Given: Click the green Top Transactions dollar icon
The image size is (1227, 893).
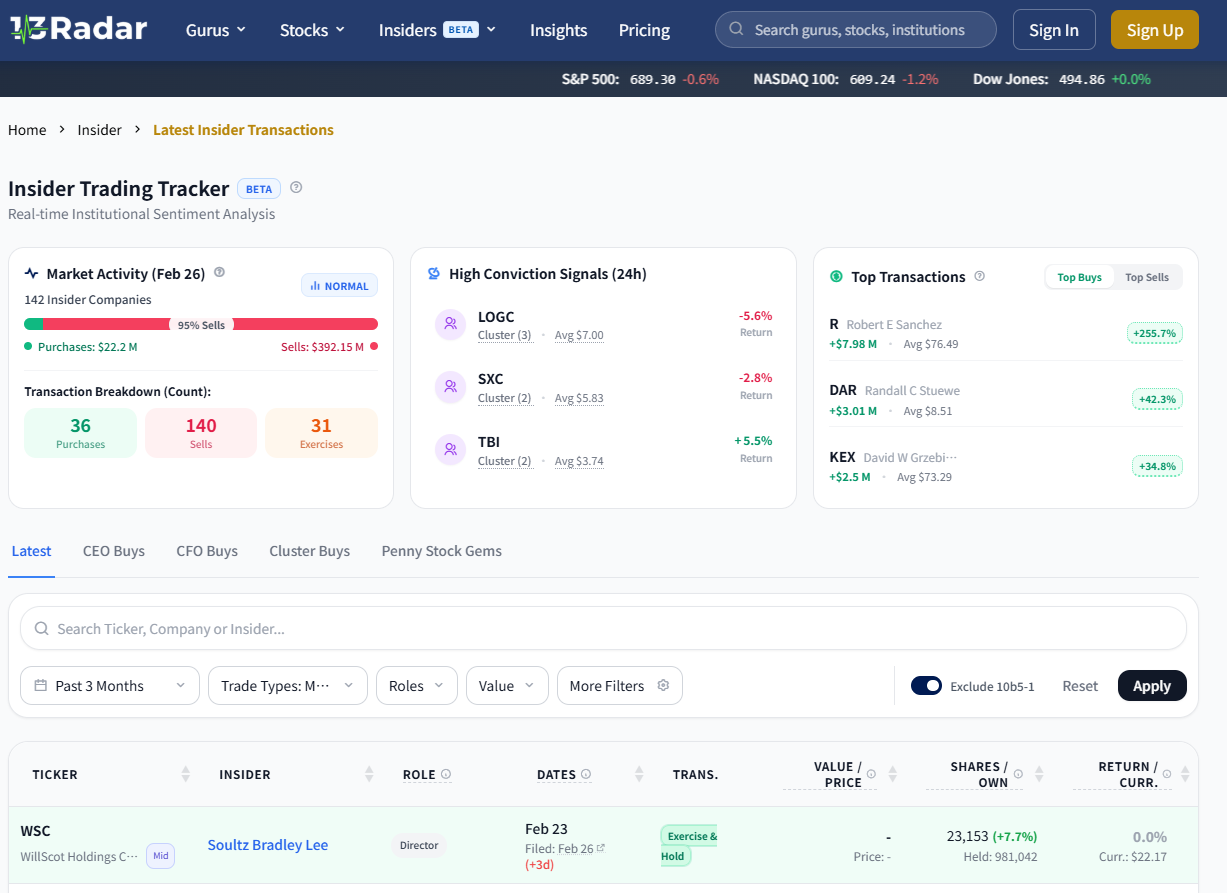Looking at the screenshot, I should pos(837,277).
